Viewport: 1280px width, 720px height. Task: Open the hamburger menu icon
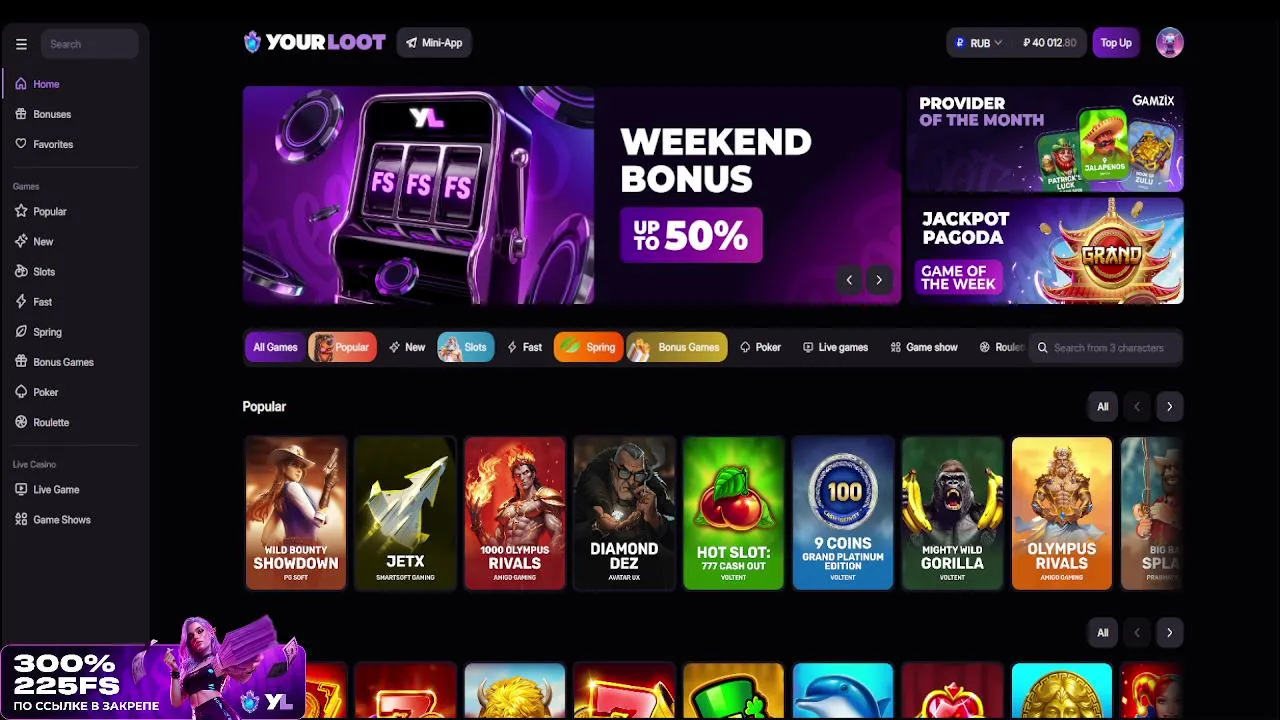point(21,44)
